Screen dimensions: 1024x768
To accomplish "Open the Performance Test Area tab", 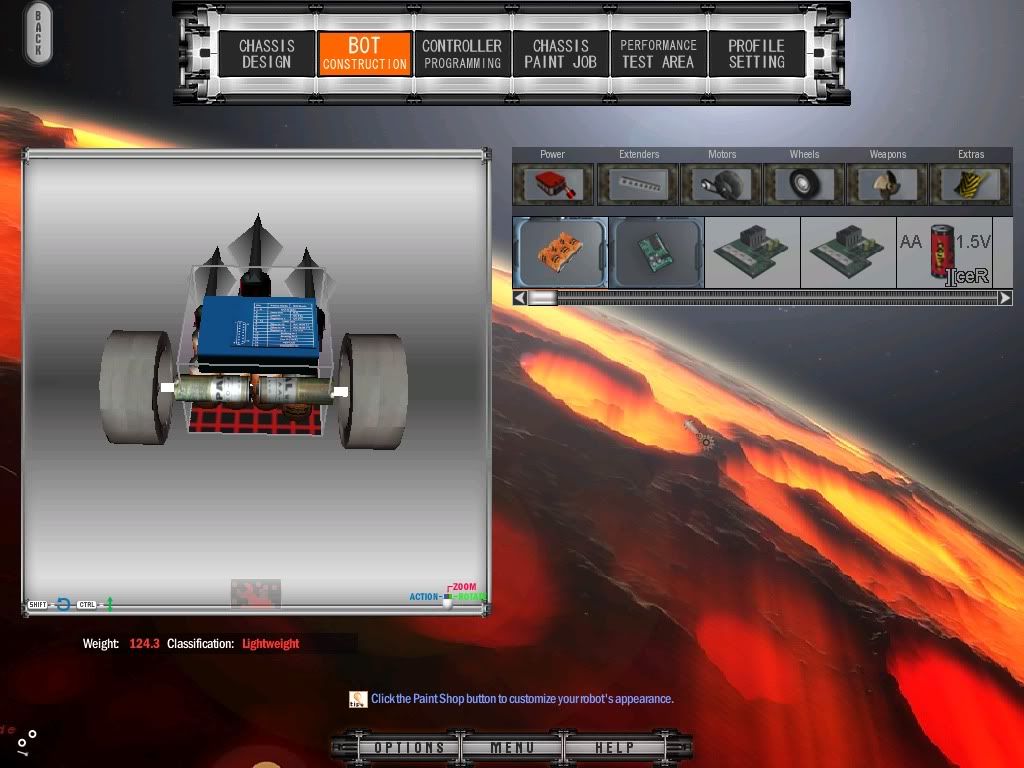I will pyautogui.click(x=658, y=54).
